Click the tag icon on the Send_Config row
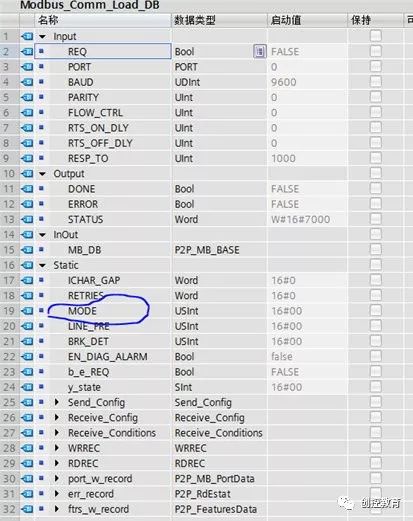The height and width of the screenshot is (521, 413). (27, 402)
